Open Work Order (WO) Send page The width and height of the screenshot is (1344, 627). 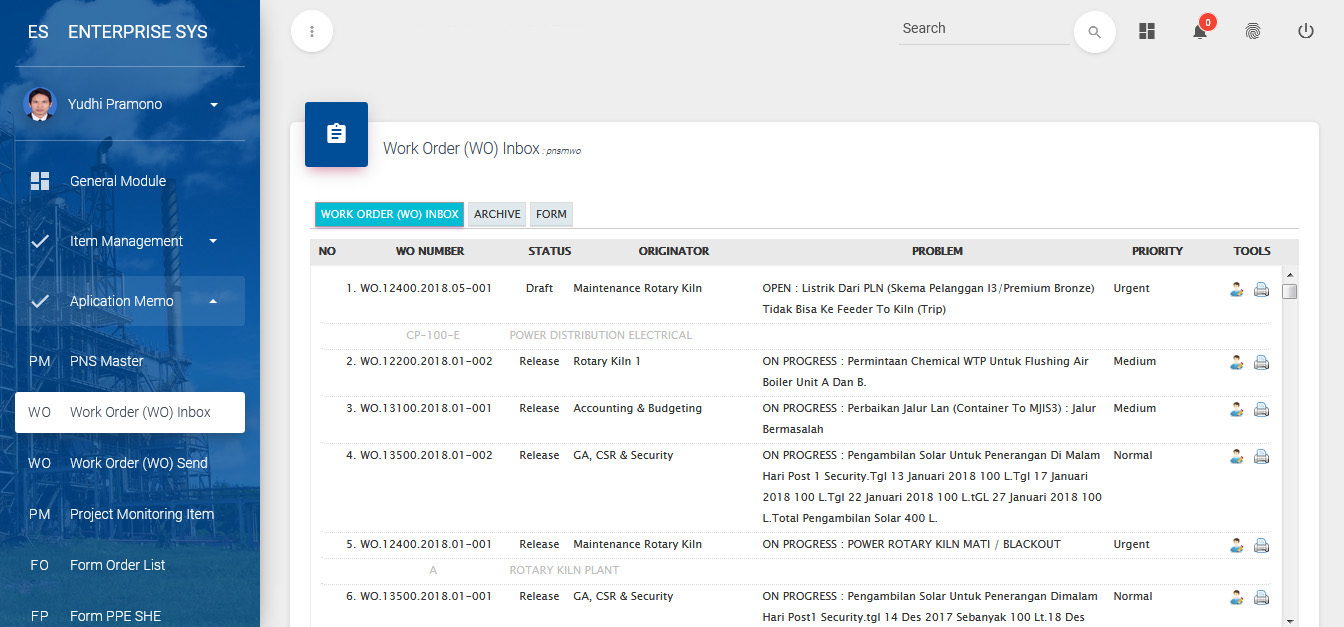coord(138,463)
